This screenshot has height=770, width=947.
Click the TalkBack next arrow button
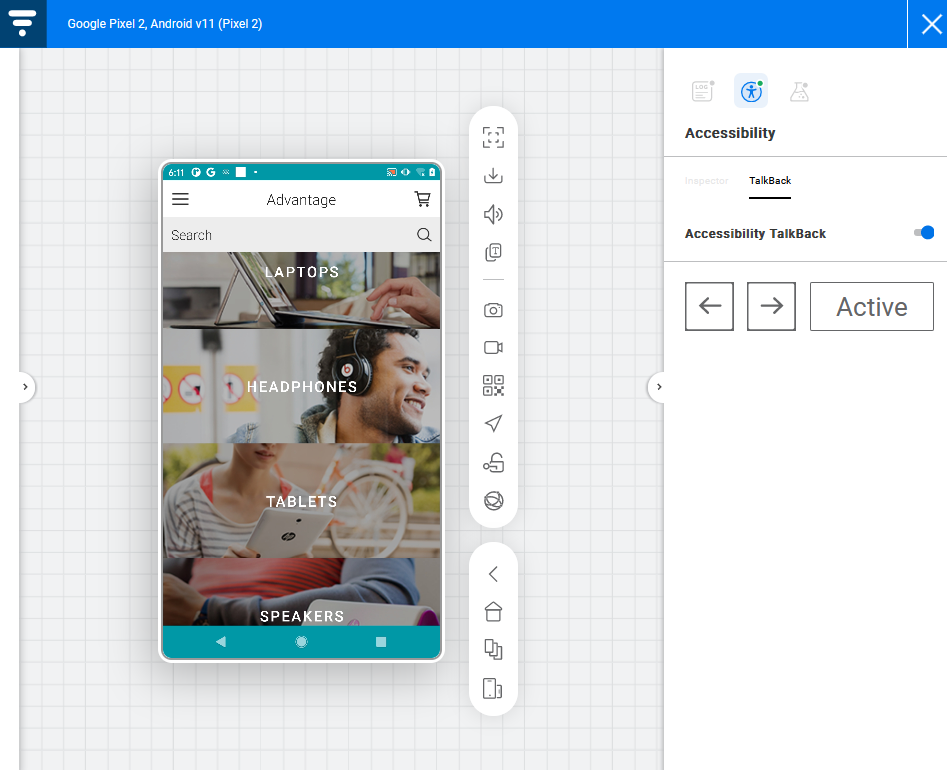click(x=771, y=306)
